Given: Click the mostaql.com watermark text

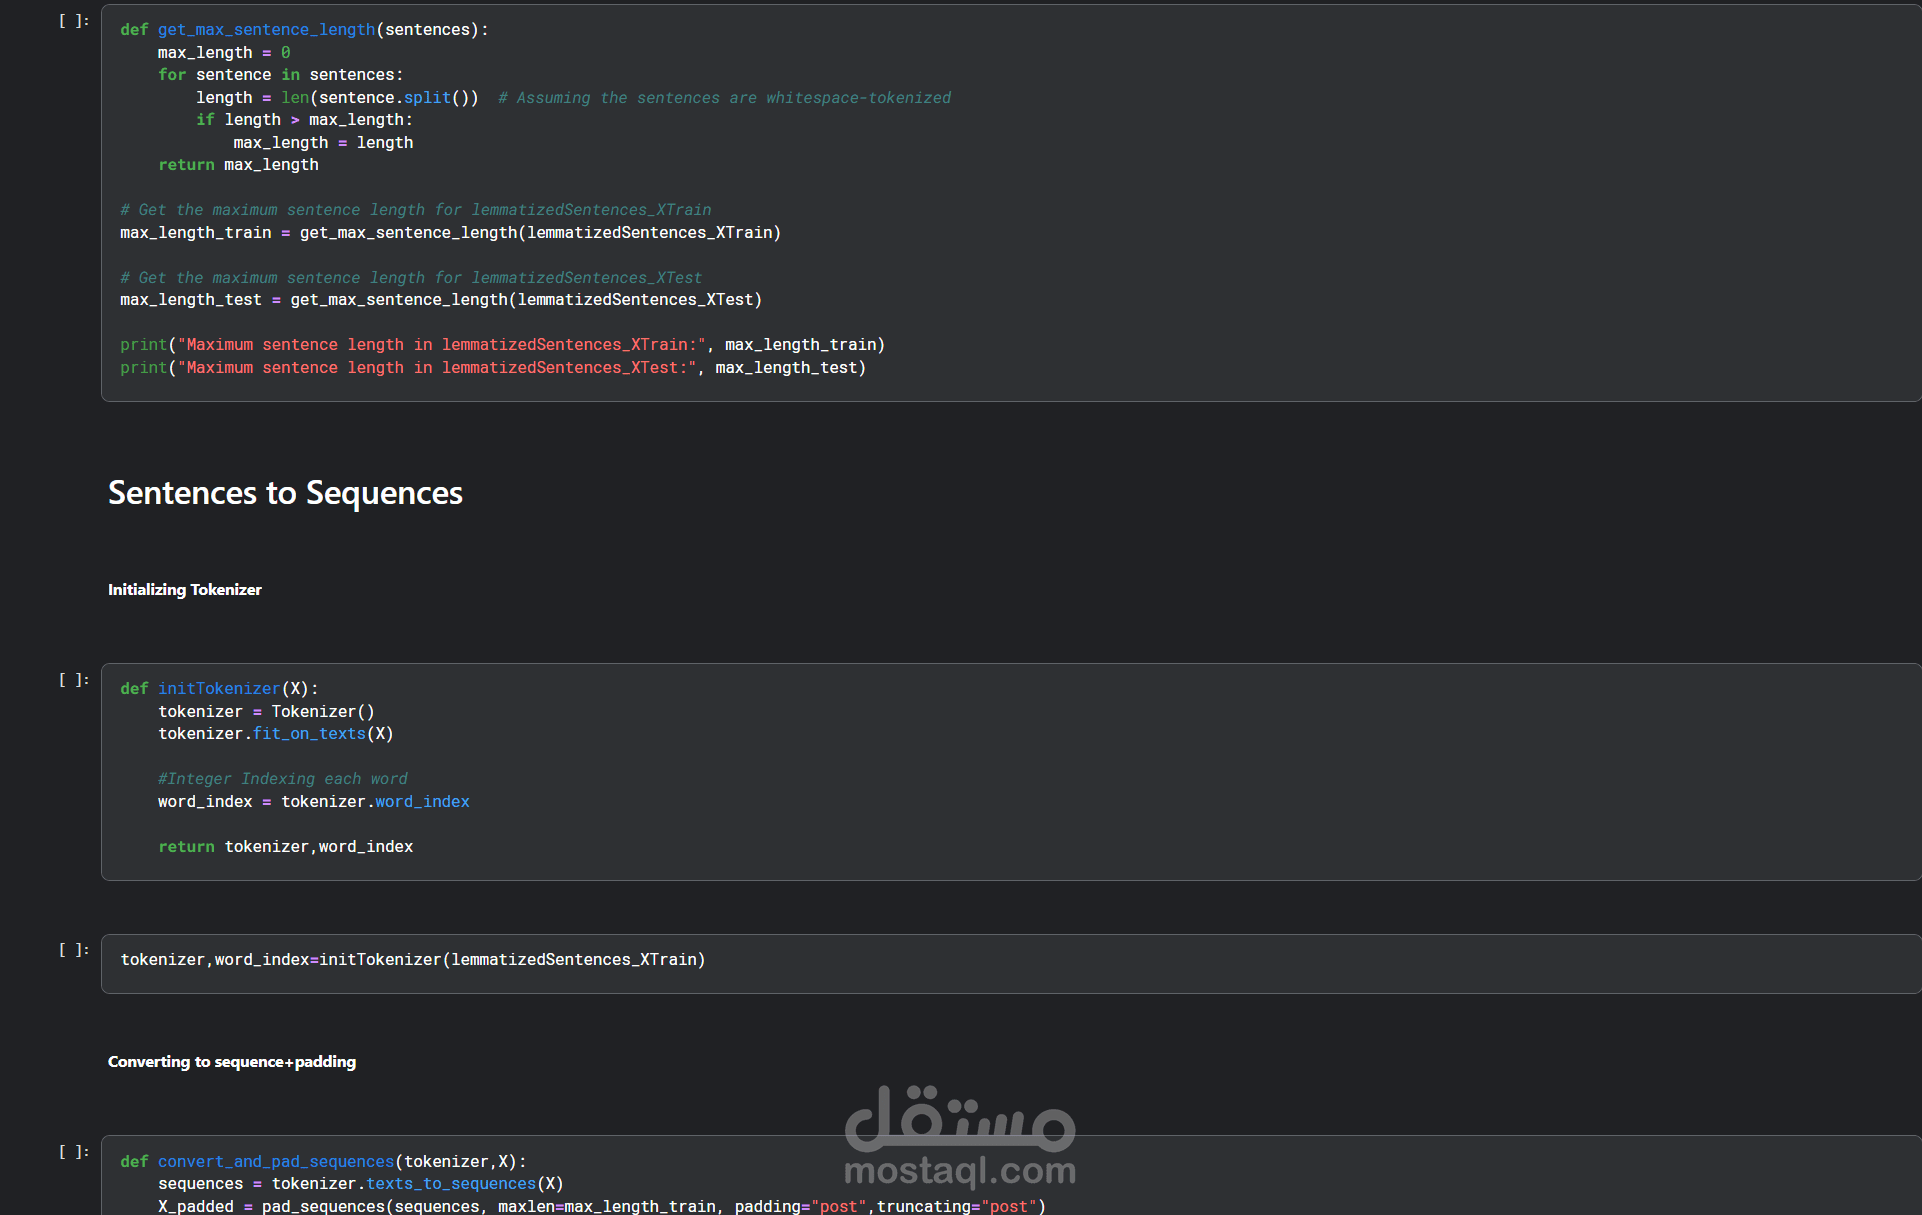Looking at the screenshot, I should [960, 1170].
